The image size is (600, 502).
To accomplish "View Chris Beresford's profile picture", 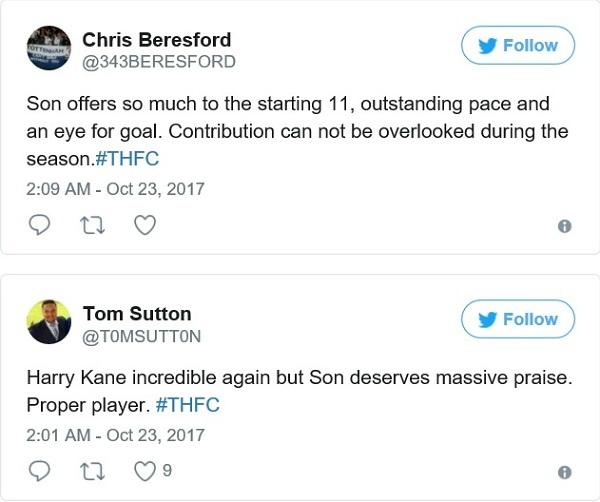I will click(48, 49).
